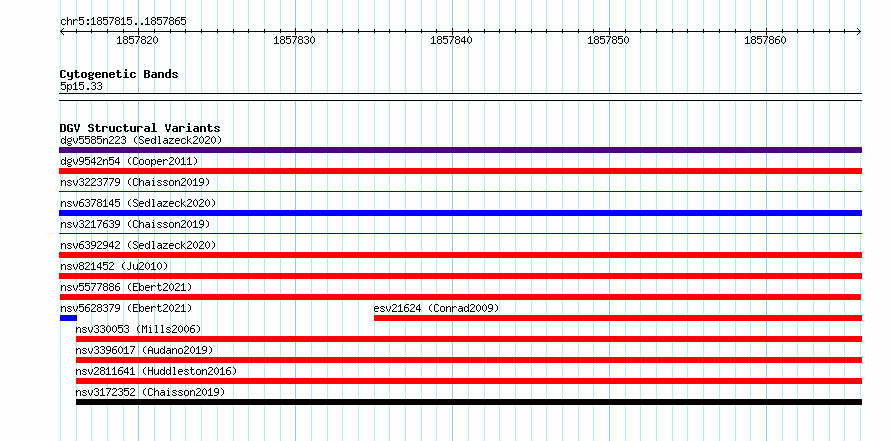
Task: Click the 5p15.33 band label
Action: tap(81, 87)
